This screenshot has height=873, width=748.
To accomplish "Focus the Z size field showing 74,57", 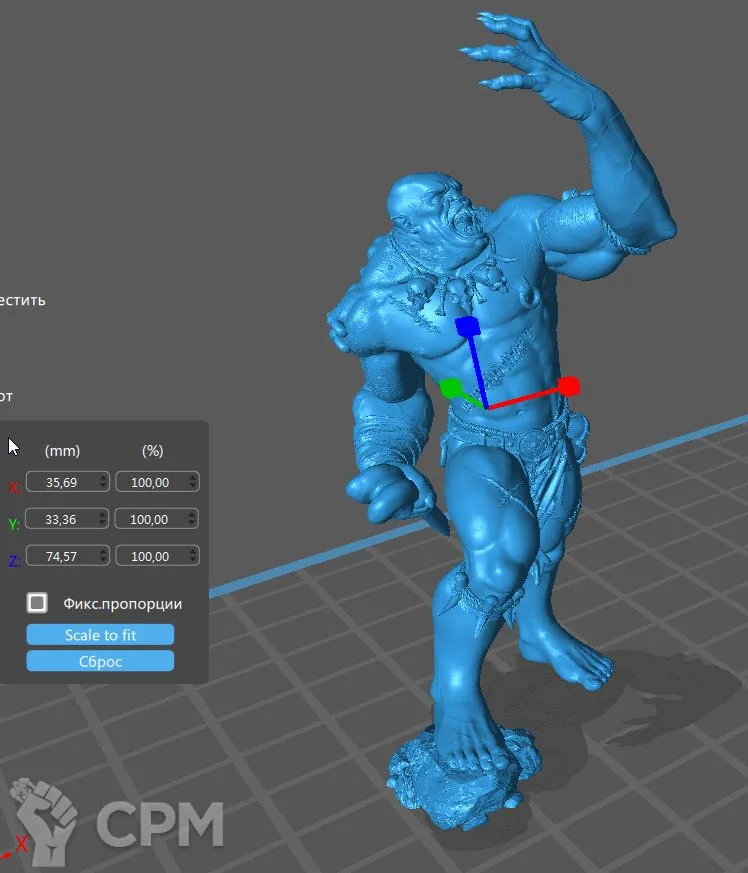I will point(62,557).
